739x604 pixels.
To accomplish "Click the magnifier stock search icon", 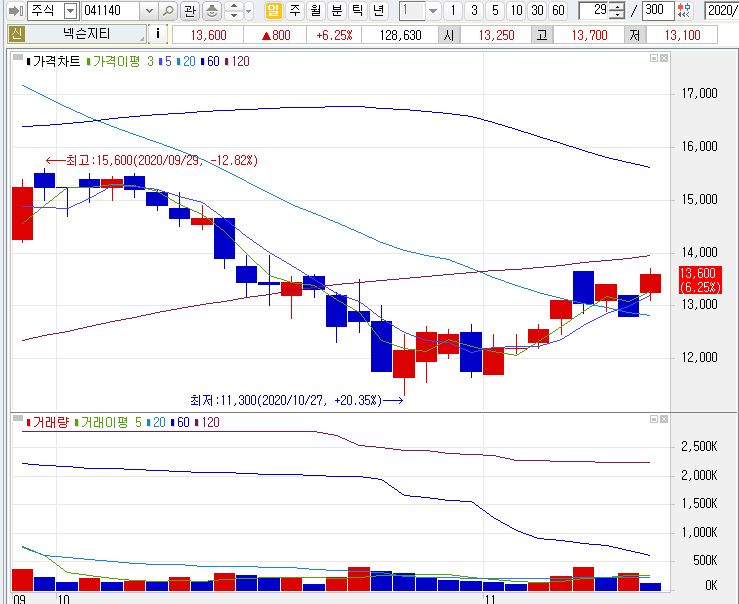I will click(x=167, y=10).
